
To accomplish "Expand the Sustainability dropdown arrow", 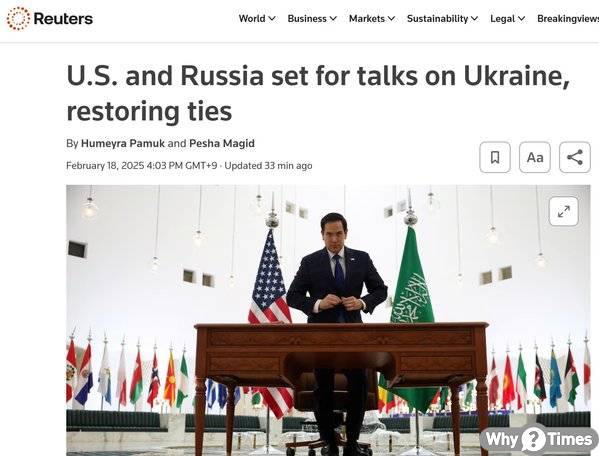I will click(x=474, y=18).
